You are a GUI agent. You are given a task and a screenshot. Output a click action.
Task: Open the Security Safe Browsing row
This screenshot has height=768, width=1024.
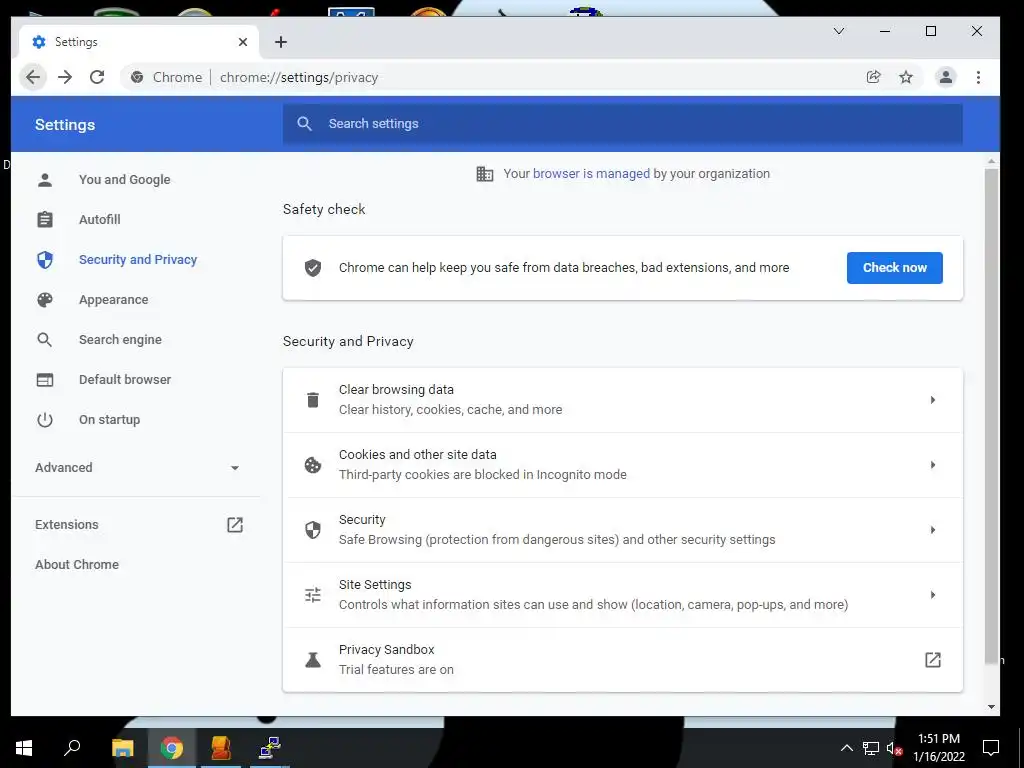[x=622, y=530]
